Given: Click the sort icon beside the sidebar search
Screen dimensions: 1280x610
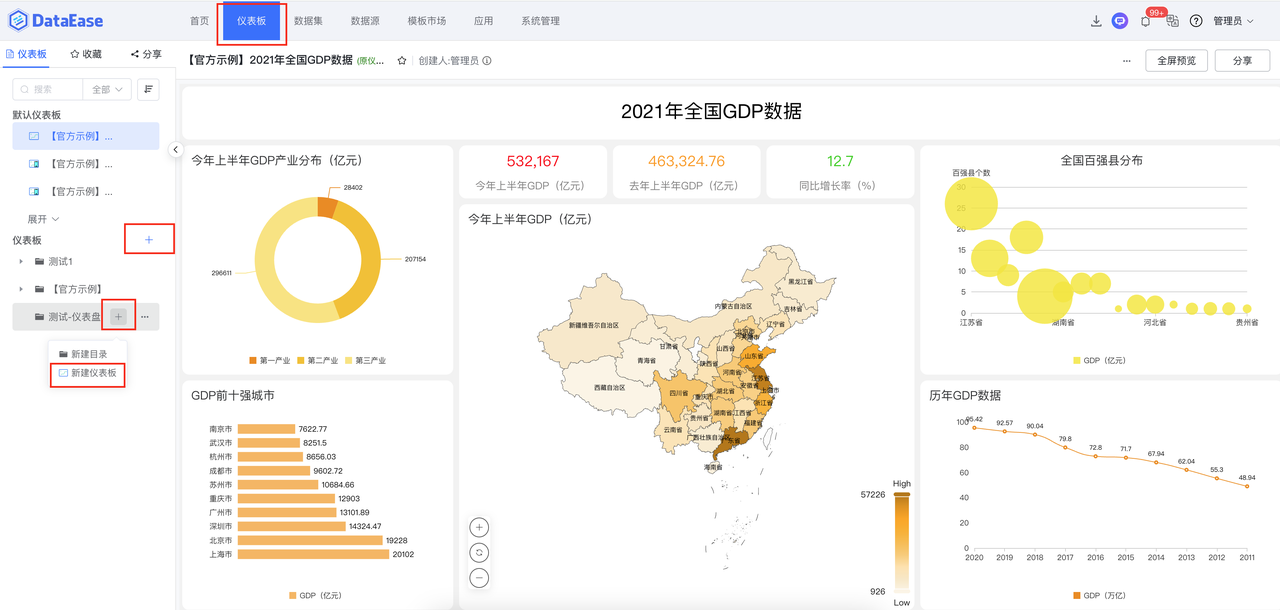Looking at the screenshot, I should click(x=148, y=89).
